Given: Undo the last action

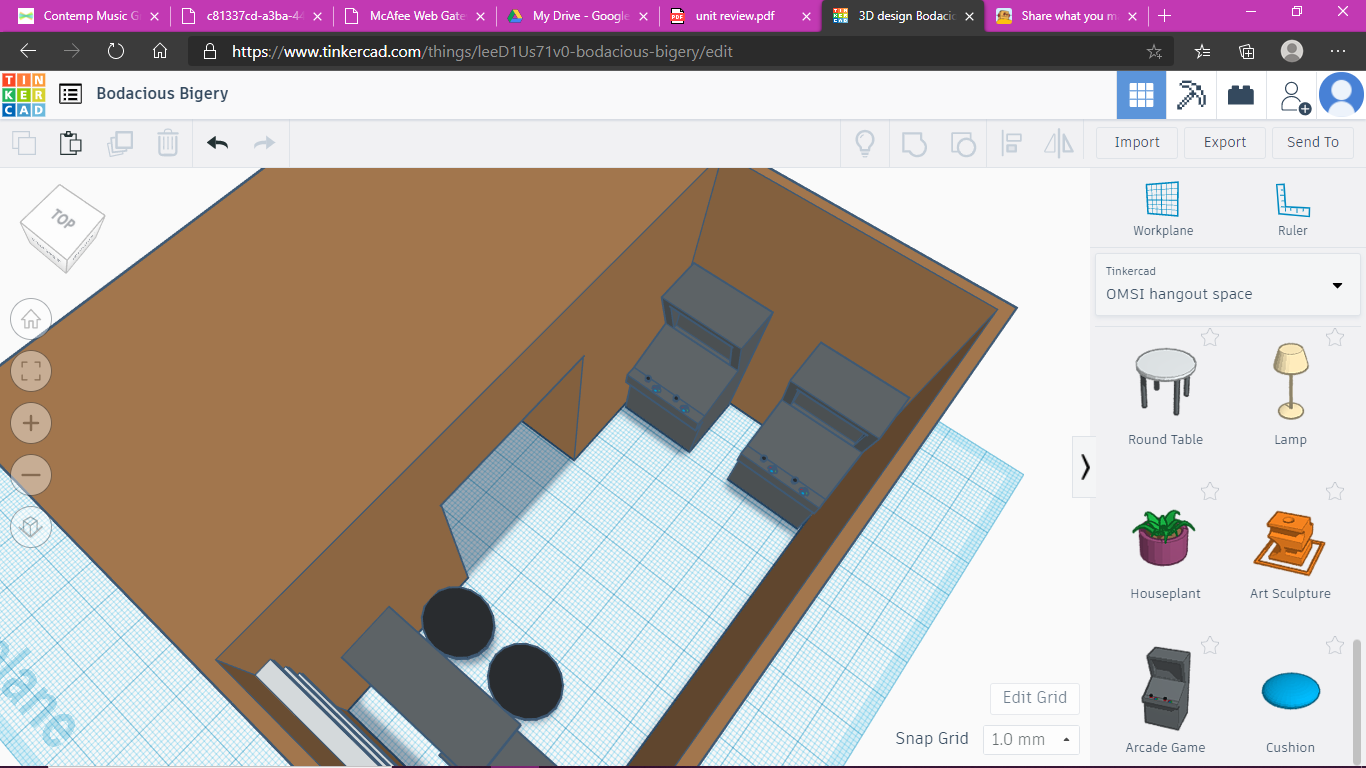Looking at the screenshot, I should tap(218, 143).
